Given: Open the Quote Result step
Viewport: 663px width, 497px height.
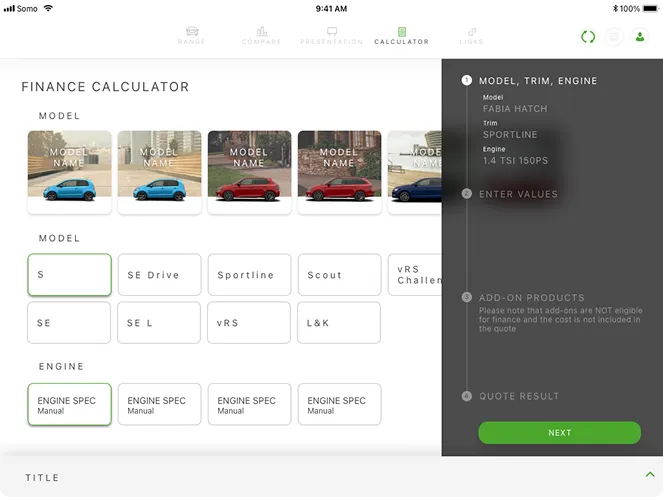Looking at the screenshot, I should [519, 396].
